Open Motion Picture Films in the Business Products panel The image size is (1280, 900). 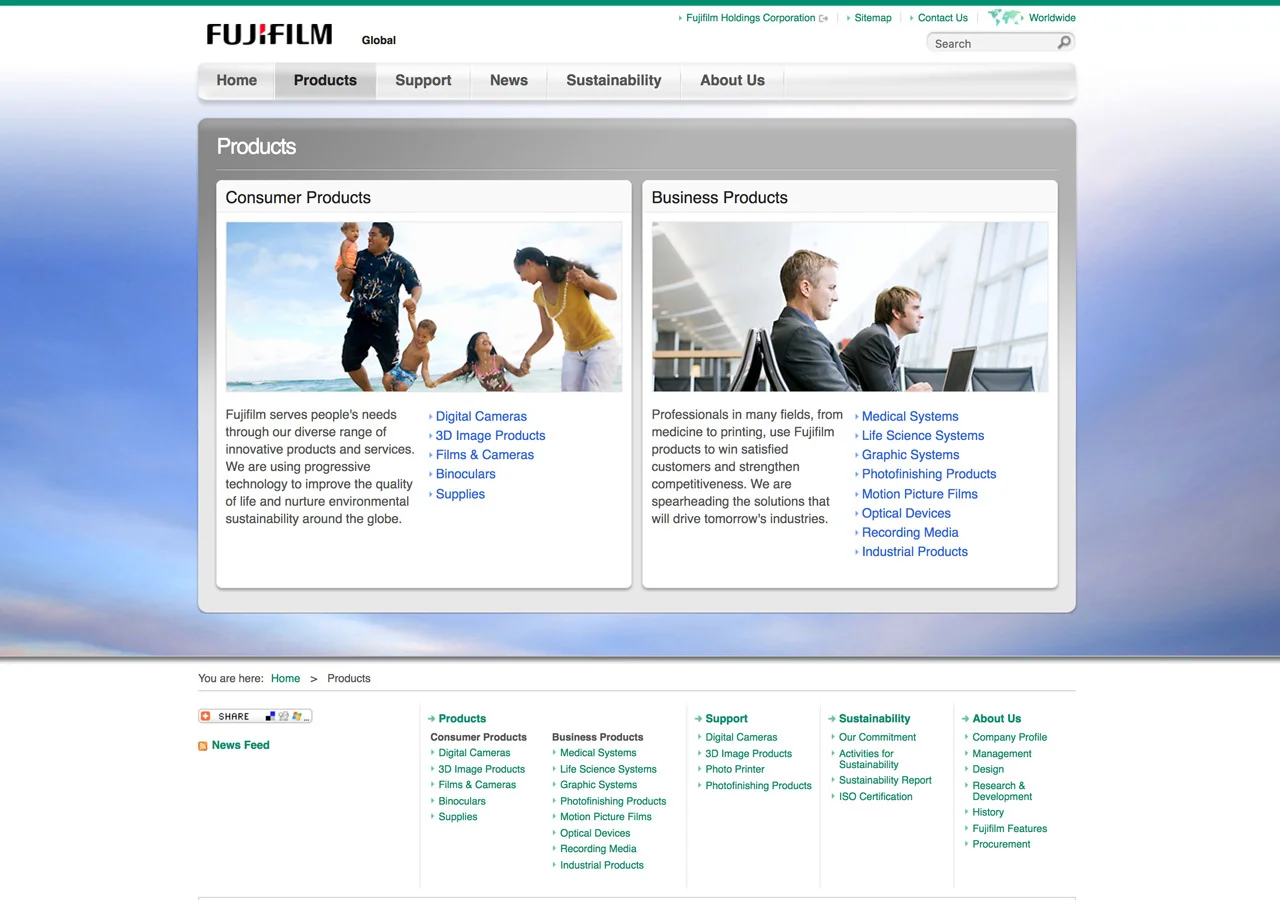[920, 494]
